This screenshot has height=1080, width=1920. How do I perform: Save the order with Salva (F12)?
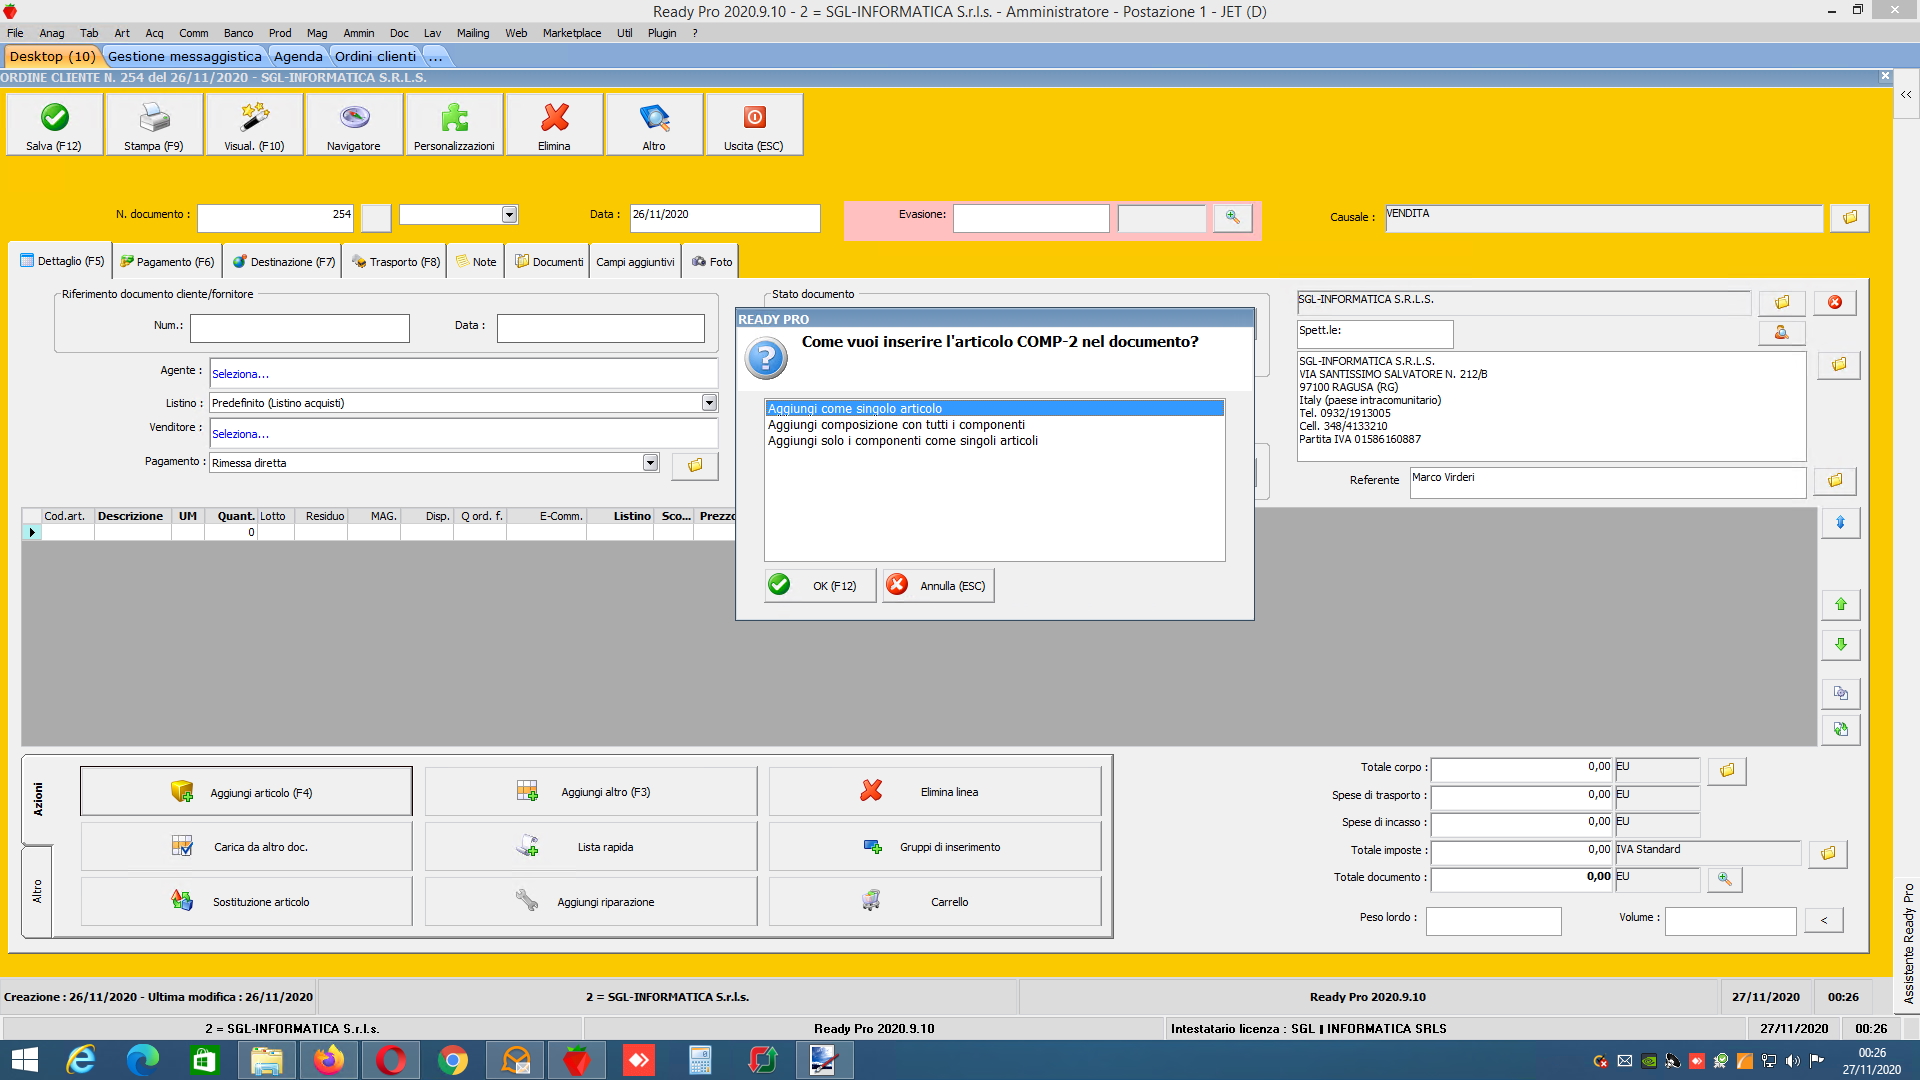pyautogui.click(x=55, y=124)
